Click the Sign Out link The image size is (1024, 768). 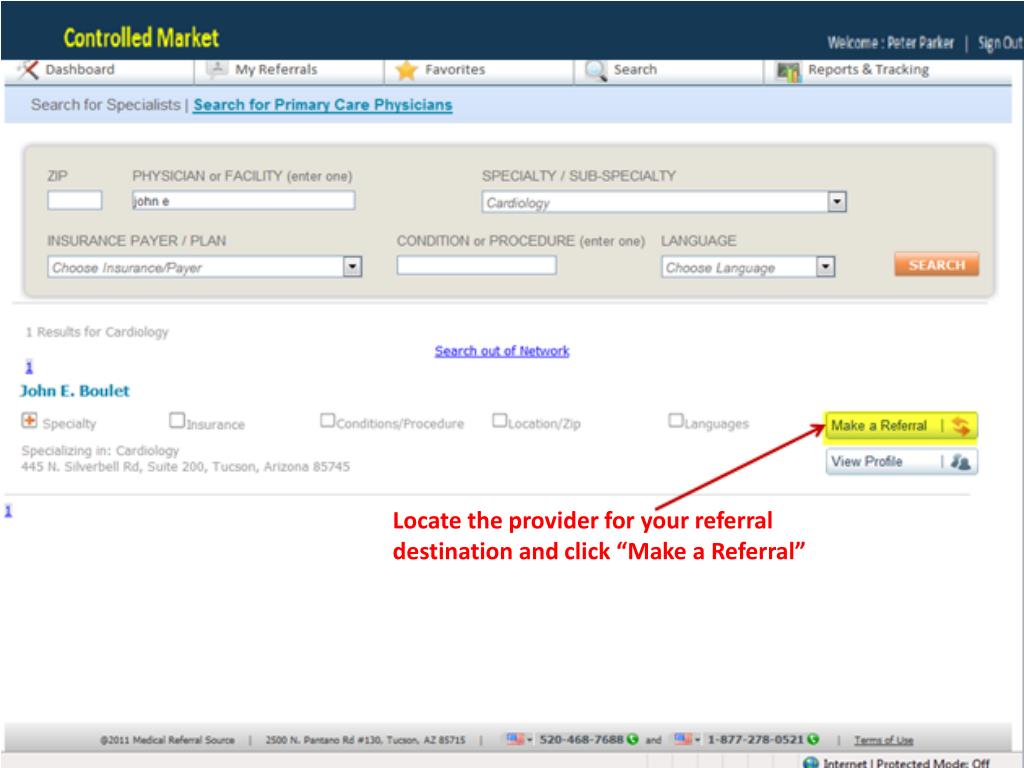[x=1000, y=43]
